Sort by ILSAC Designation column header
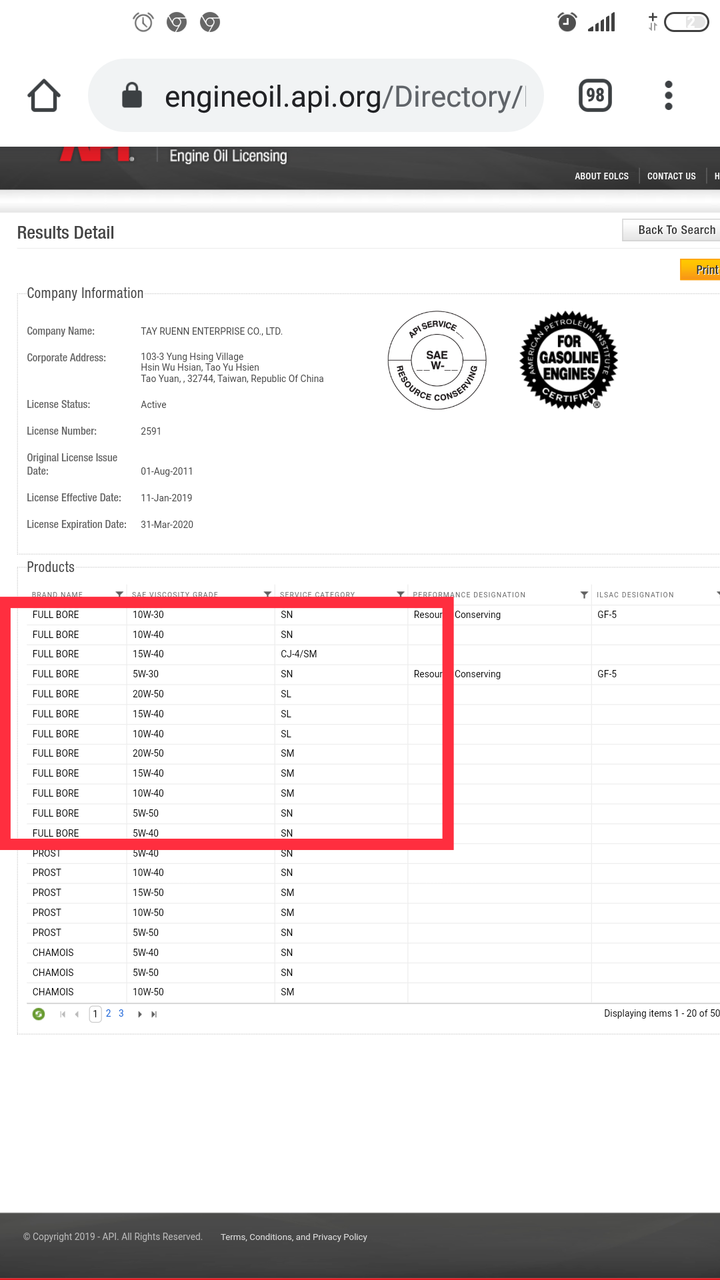The width and height of the screenshot is (720, 1280). (x=635, y=595)
